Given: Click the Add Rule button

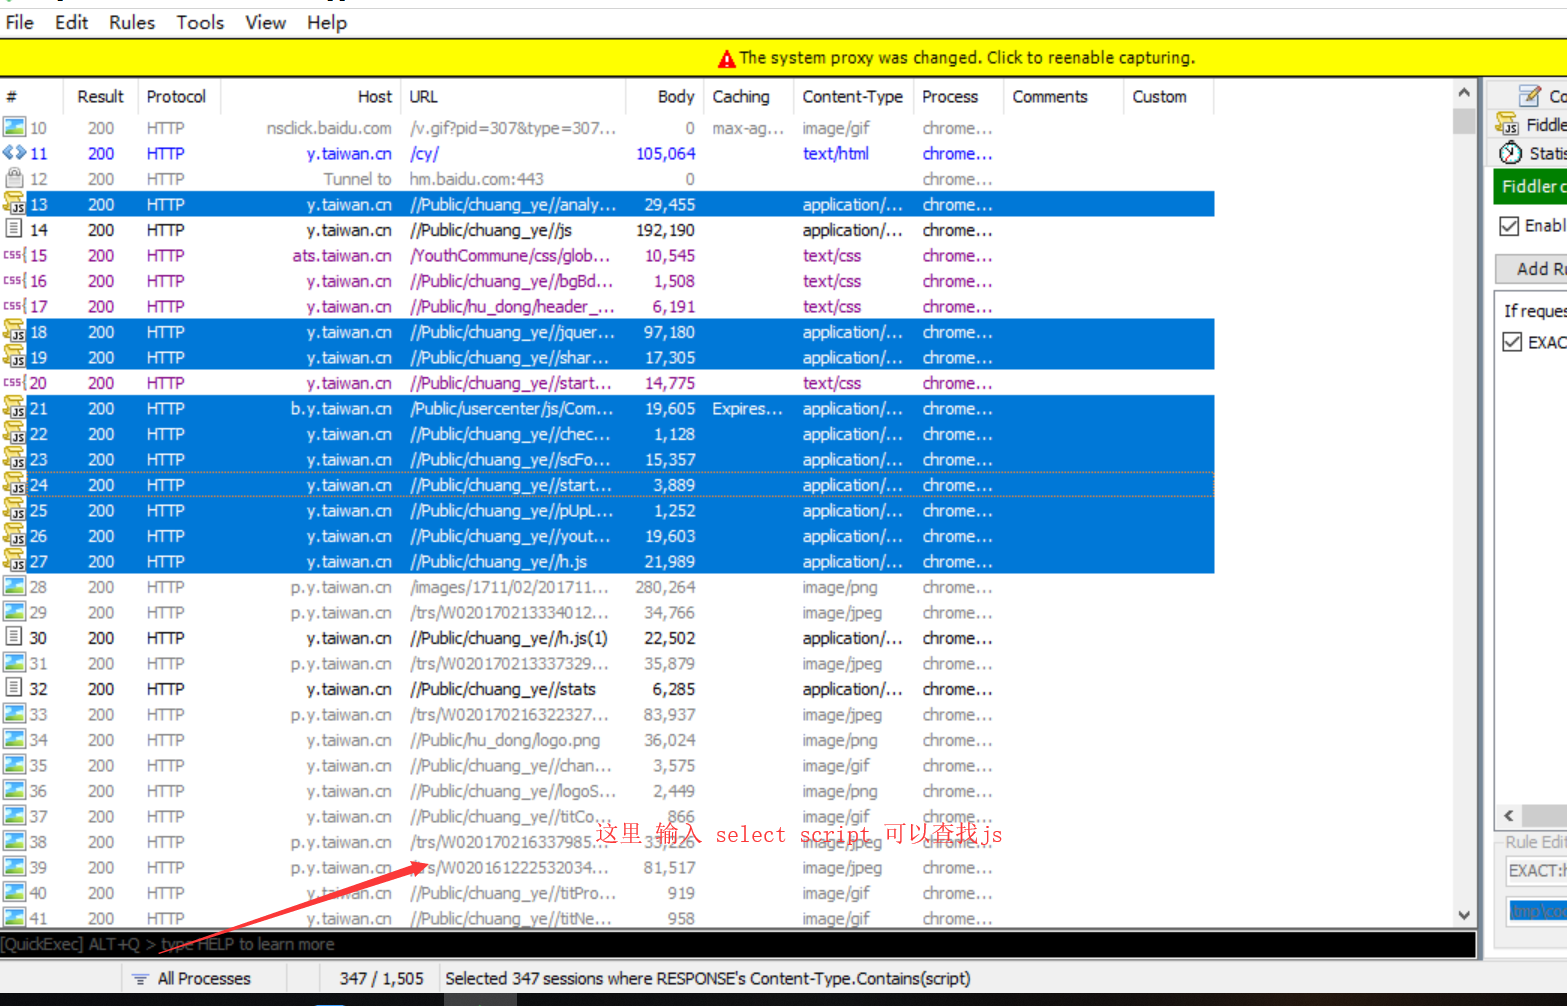Looking at the screenshot, I should (x=1531, y=269).
